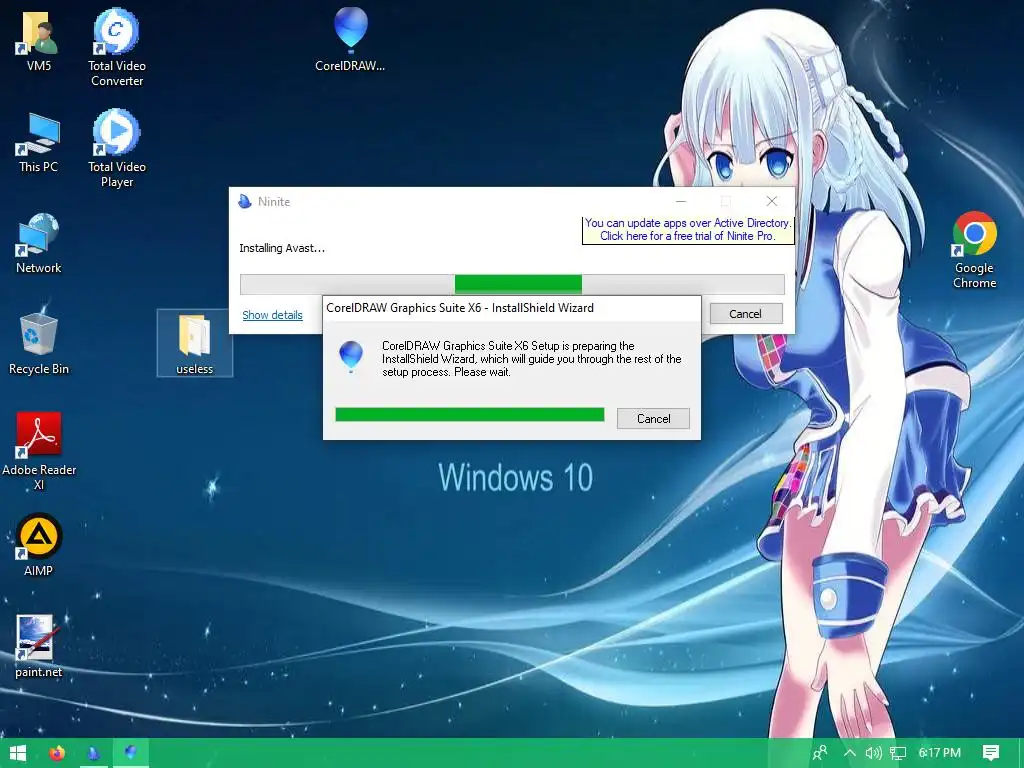The height and width of the screenshot is (768, 1024).
Task: Open Google Chrome desktop shortcut
Action: click(974, 249)
